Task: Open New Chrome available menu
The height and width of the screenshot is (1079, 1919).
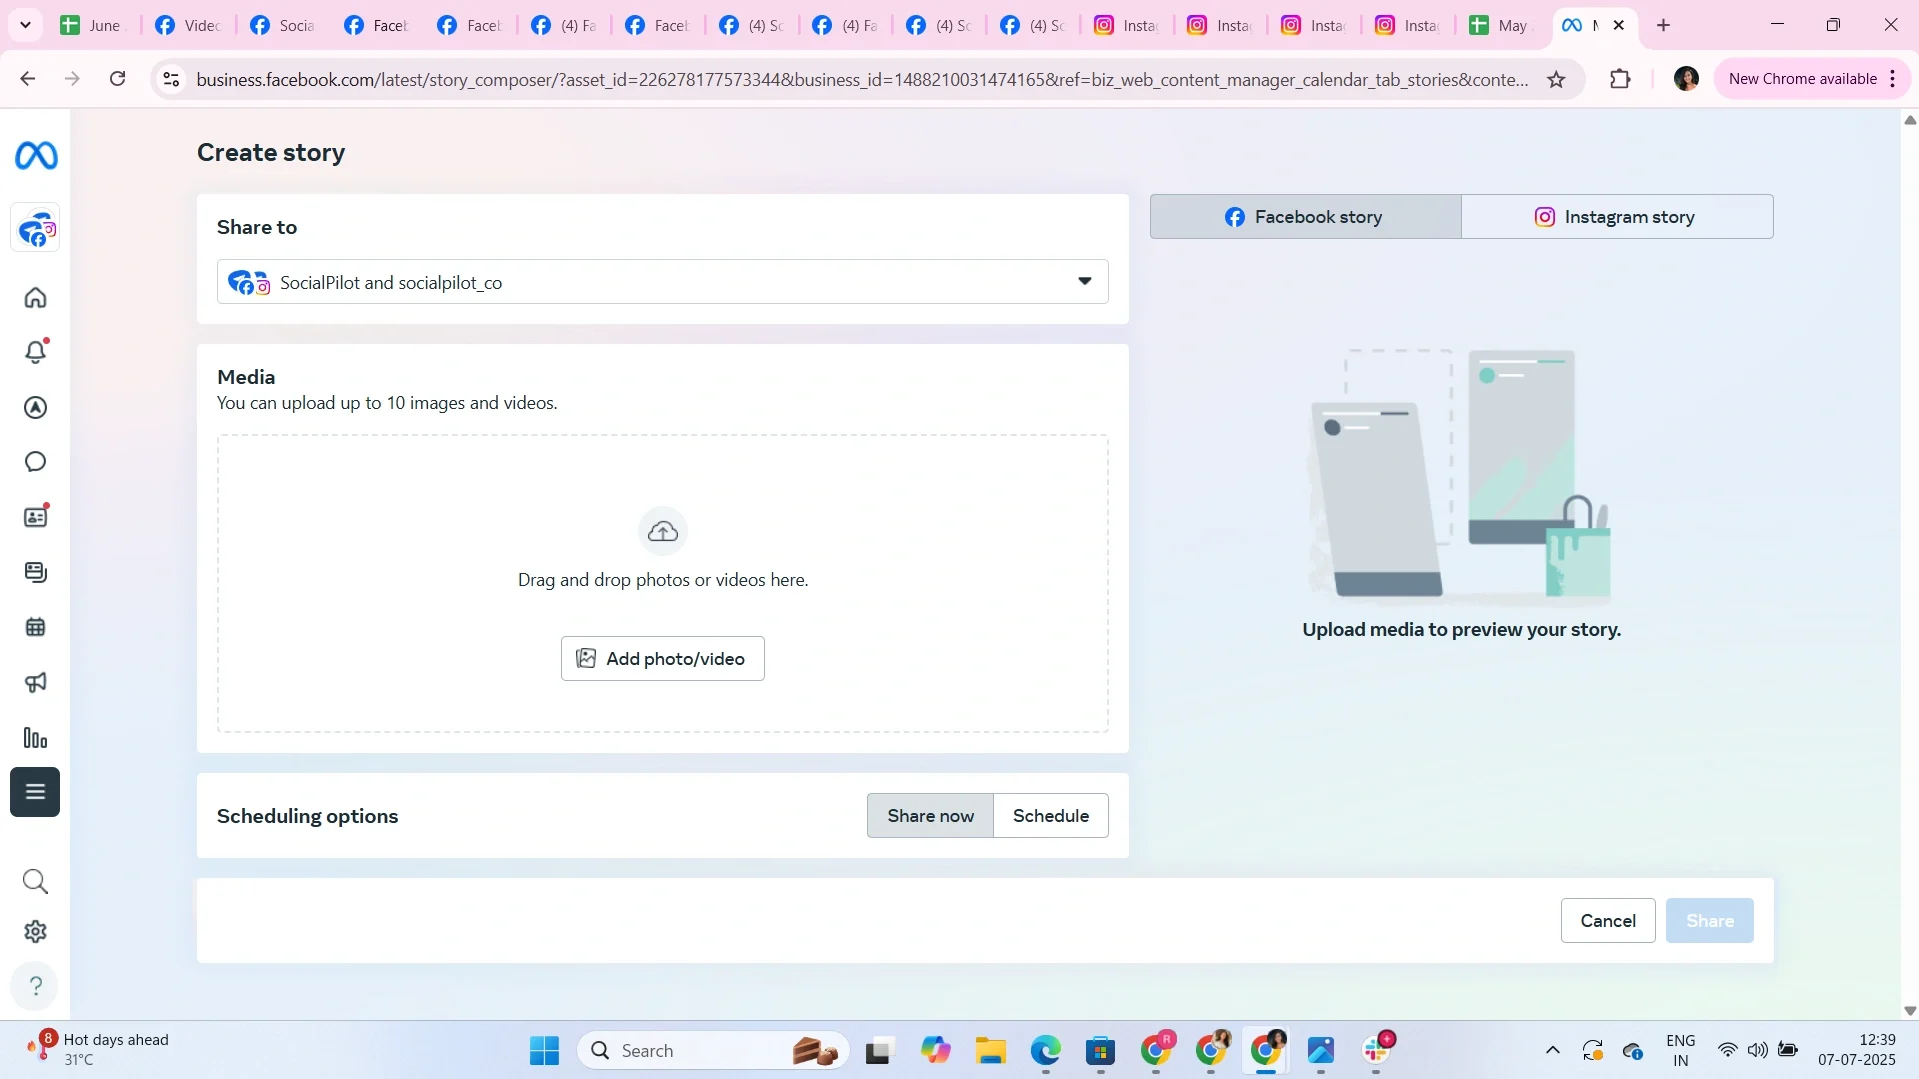Action: click(1893, 78)
